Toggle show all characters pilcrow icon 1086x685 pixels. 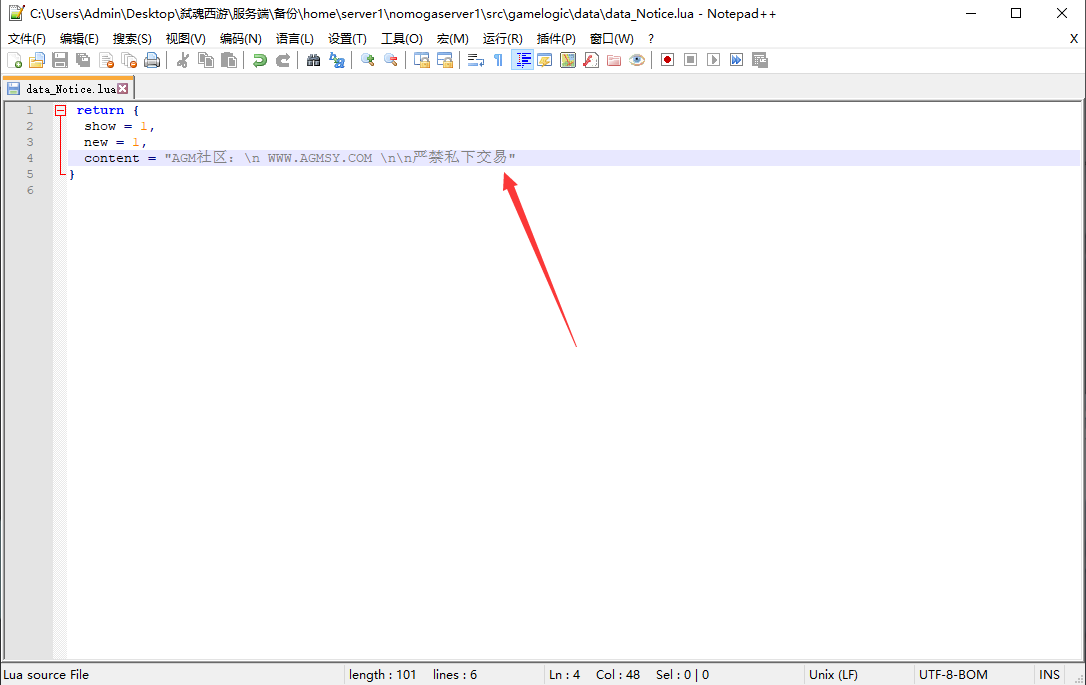click(x=498, y=60)
